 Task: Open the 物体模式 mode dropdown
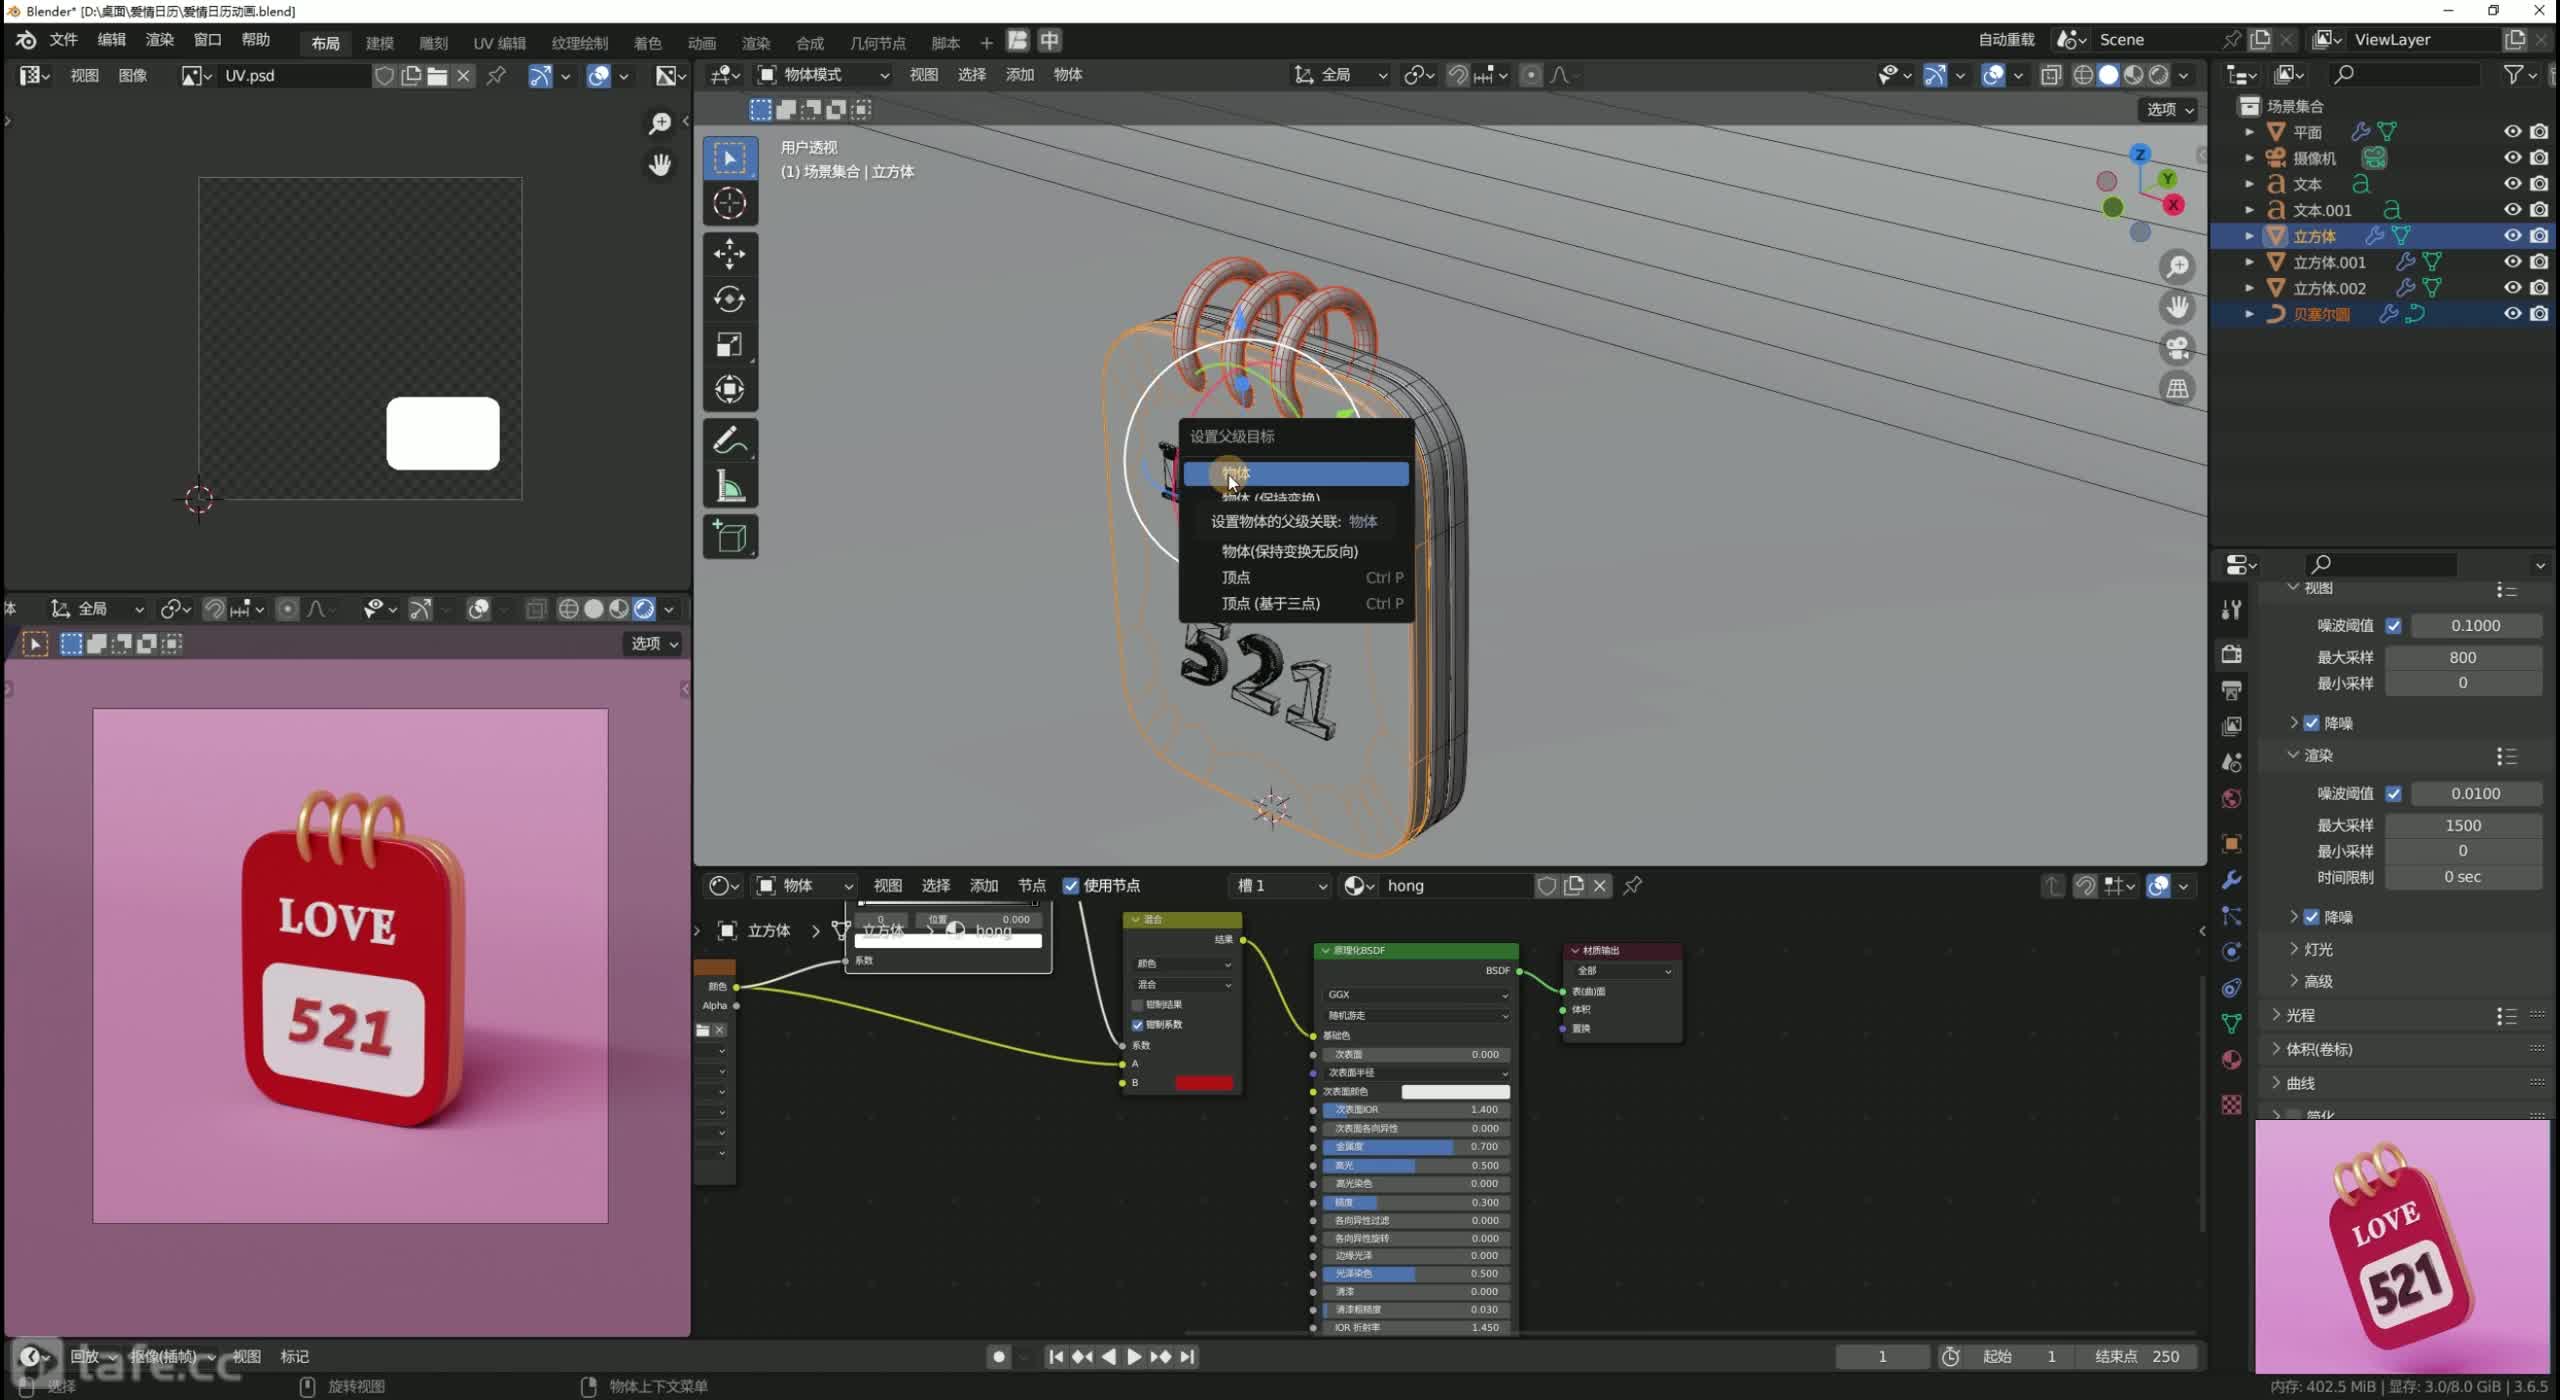tap(822, 75)
